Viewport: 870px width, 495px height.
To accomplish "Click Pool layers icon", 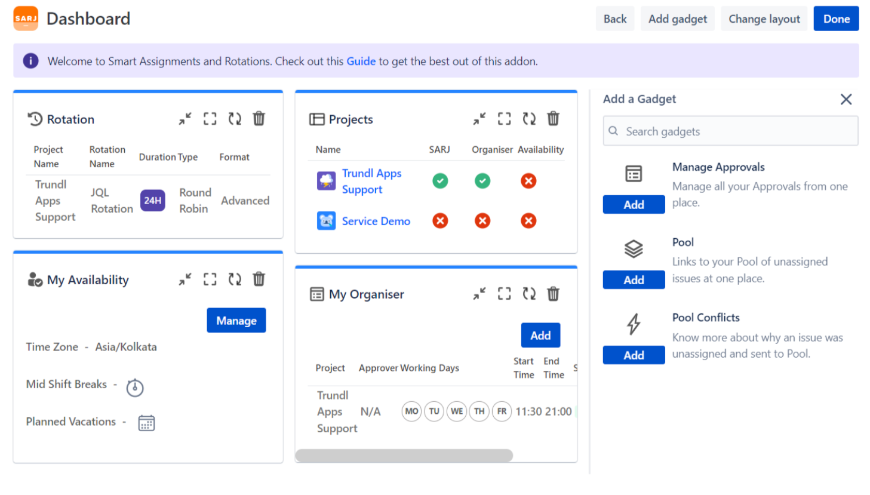I will (x=634, y=249).
